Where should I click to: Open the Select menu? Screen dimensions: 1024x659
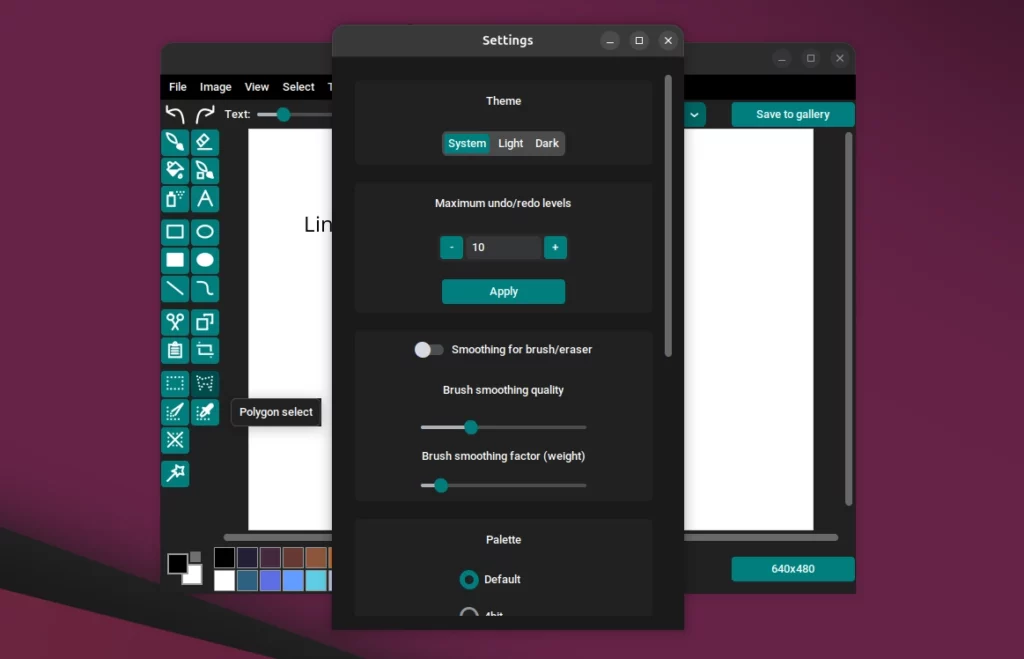click(x=298, y=87)
